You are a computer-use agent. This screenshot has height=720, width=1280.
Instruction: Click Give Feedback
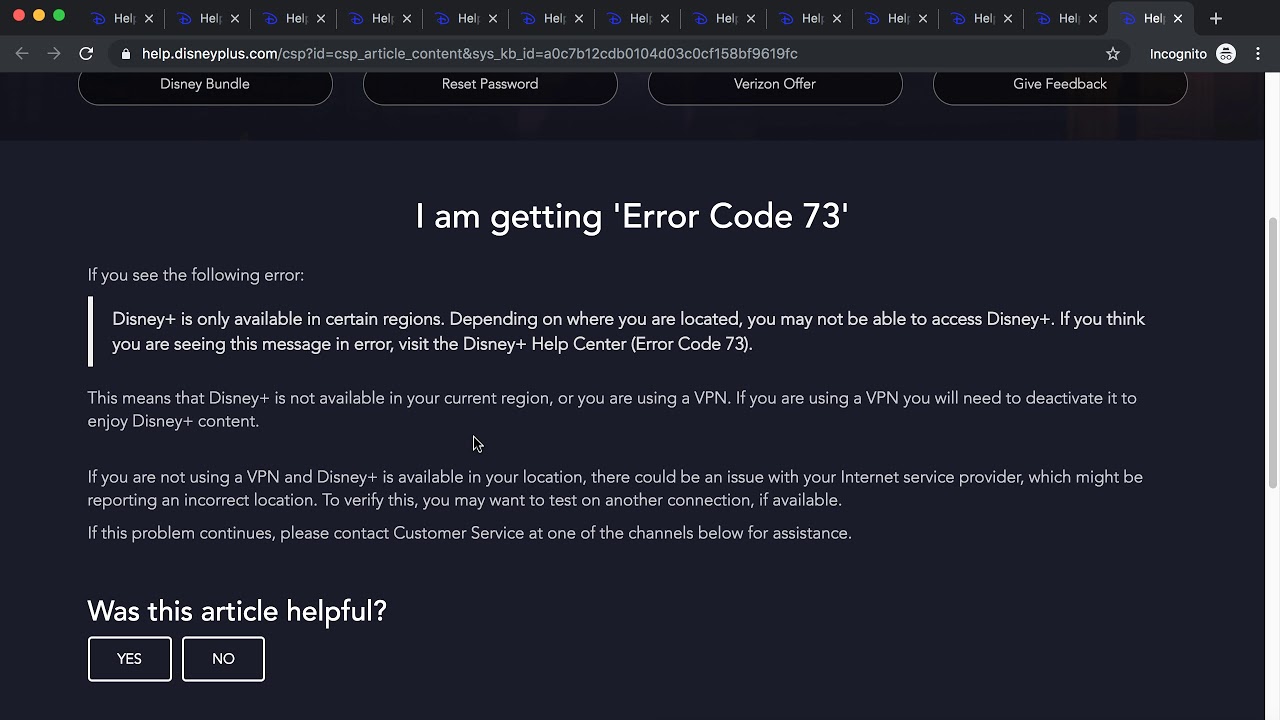[x=1059, y=84]
